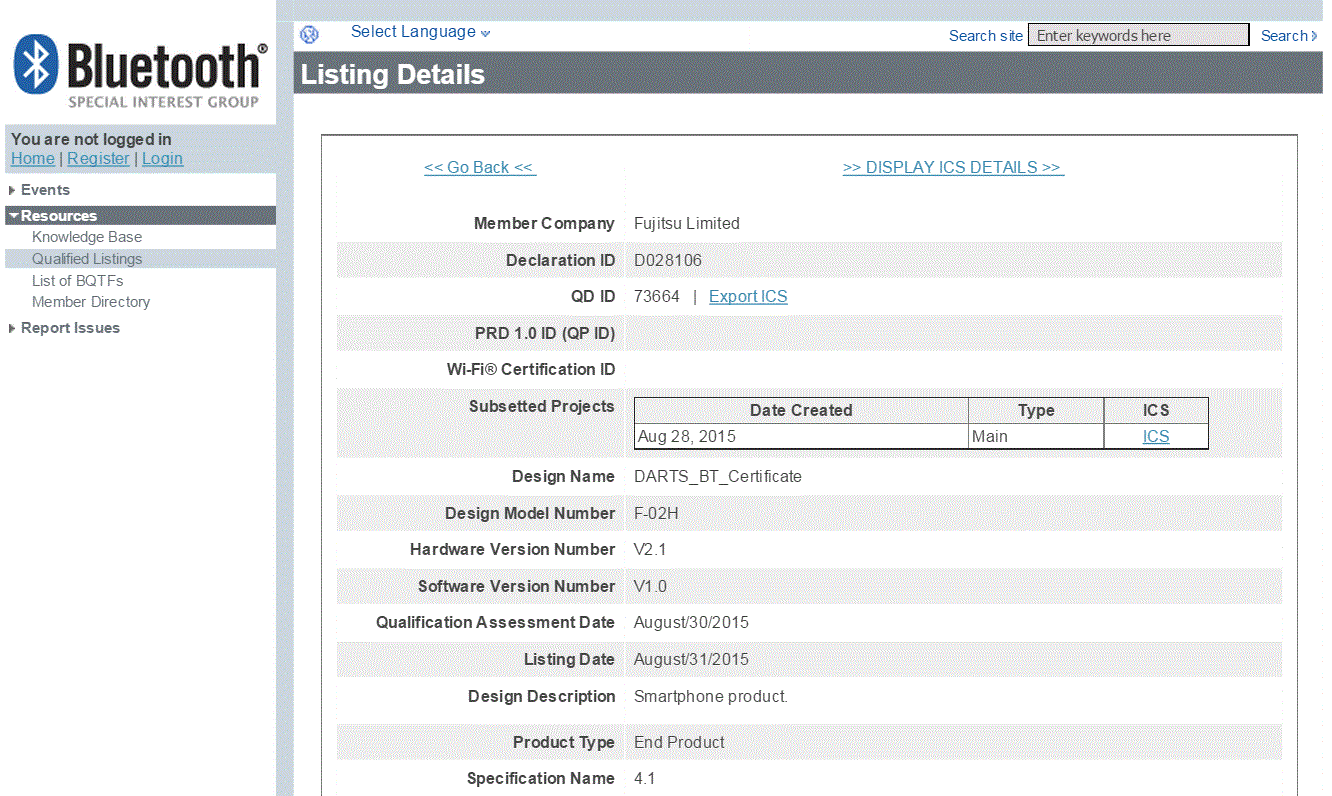Click the Date Created column header
Image resolution: width=1332 pixels, height=796 pixels.
pos(801,411)
